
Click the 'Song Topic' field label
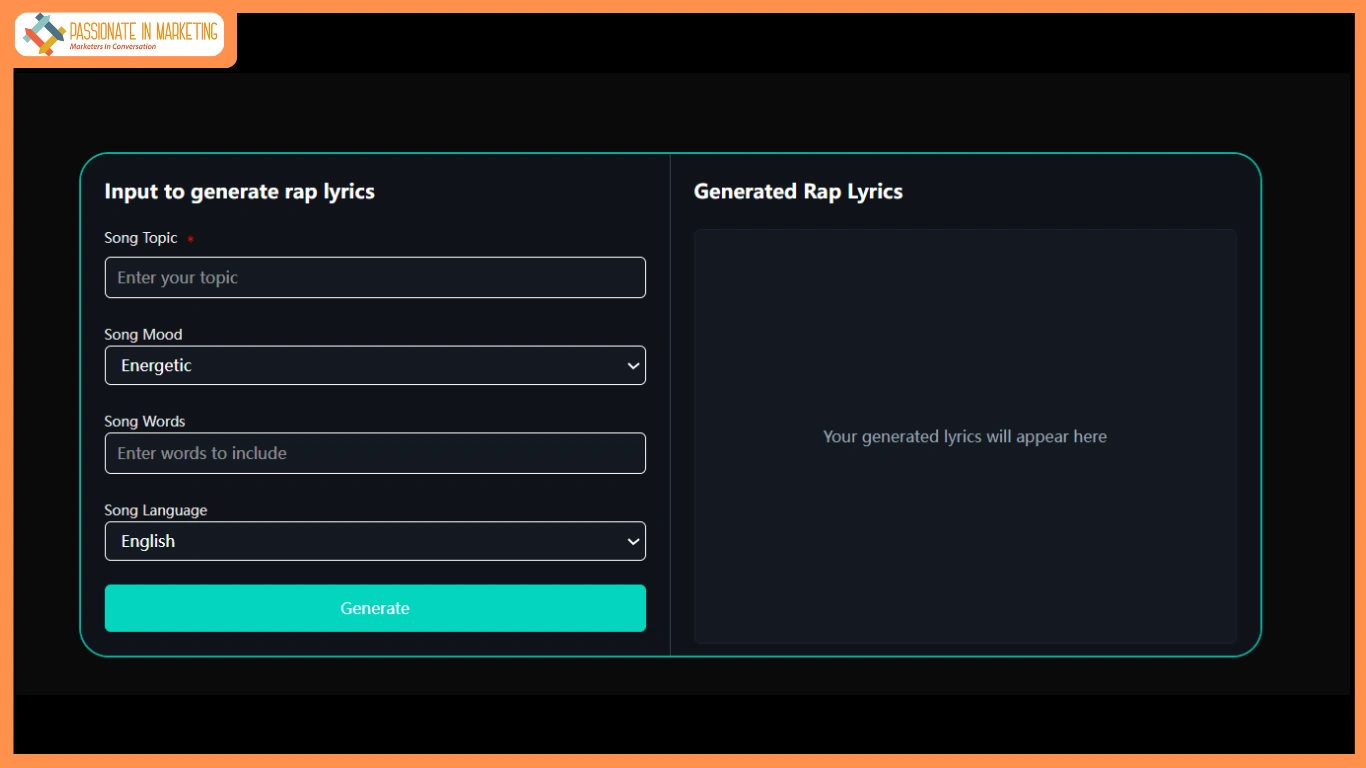pos(141,238)
